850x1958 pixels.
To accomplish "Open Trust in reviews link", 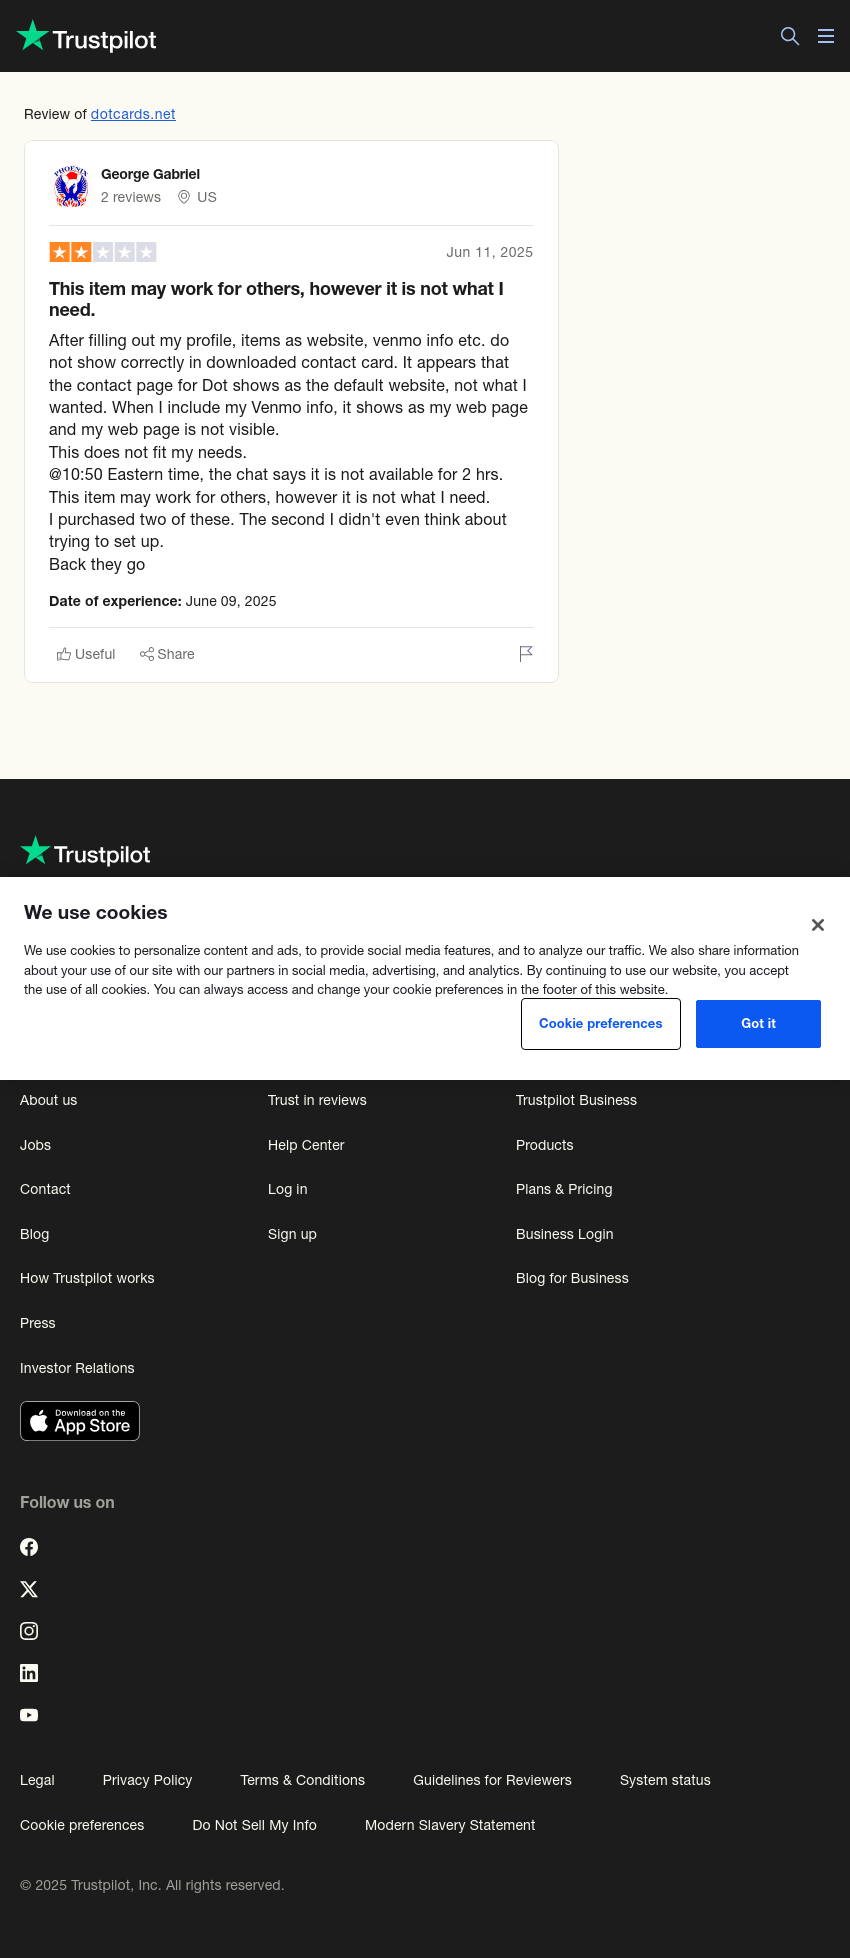I will click(317, 1100).
